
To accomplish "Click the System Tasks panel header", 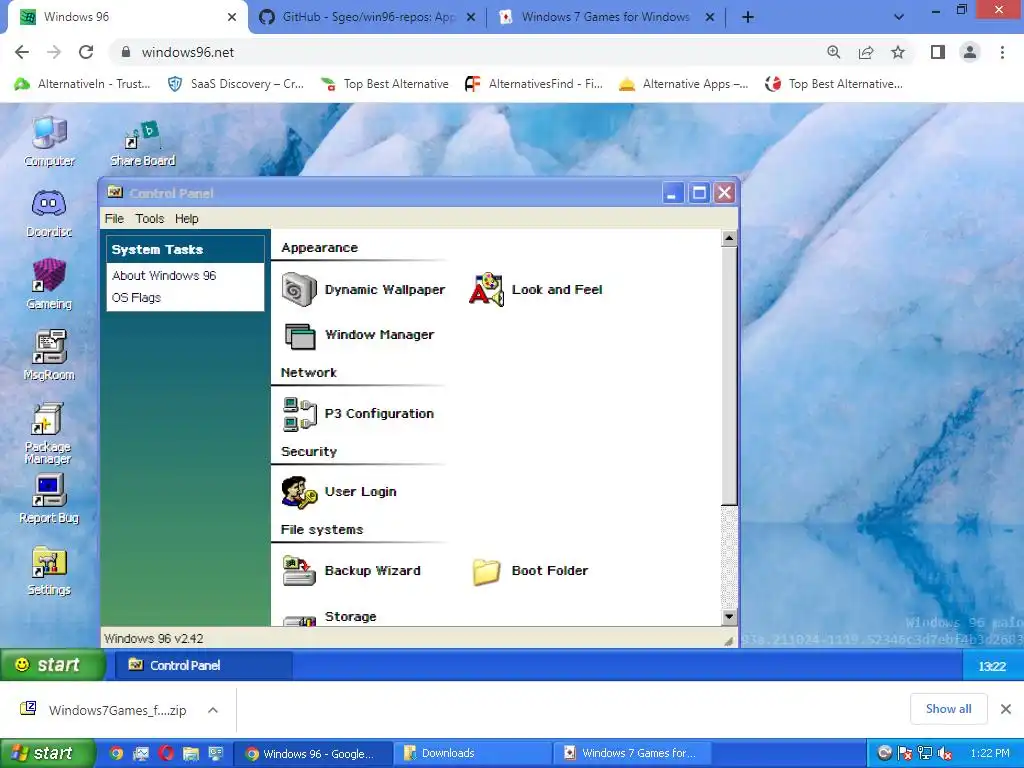I will point(185,249).
